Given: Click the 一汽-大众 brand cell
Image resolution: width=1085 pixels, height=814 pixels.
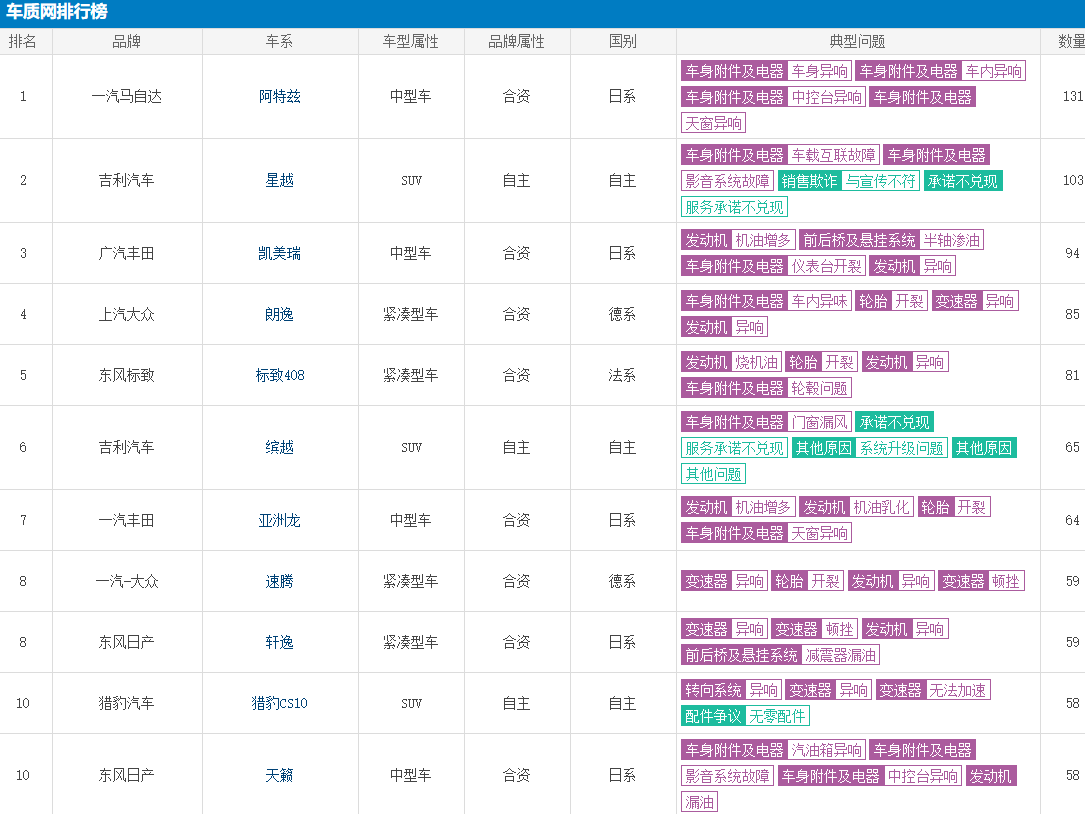Looking at the screenshot, I should click(127, 581).
